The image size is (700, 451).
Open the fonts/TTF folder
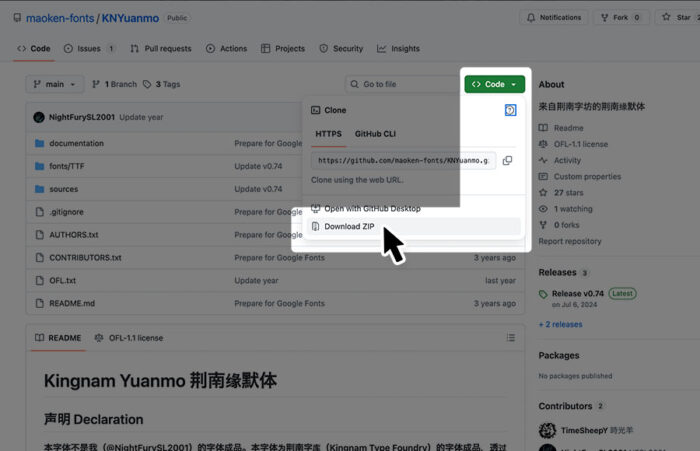[x=67, y=166]
